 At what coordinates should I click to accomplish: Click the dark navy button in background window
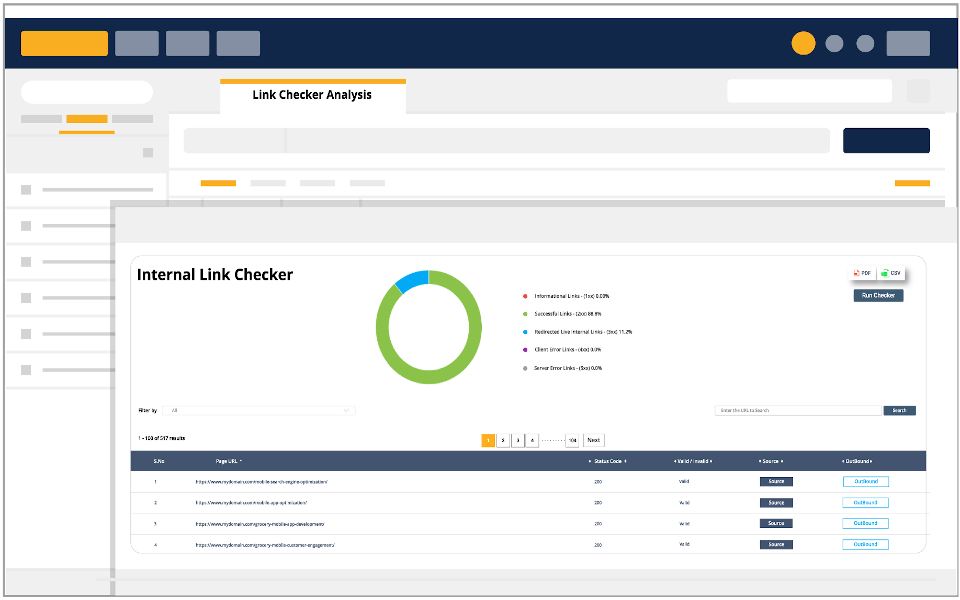pos(886,140)
